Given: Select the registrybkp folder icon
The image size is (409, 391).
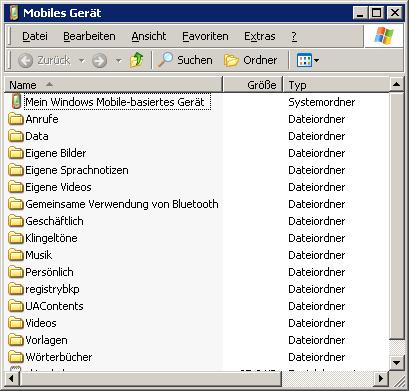Looking at the screenshot, I should point(16,289).
